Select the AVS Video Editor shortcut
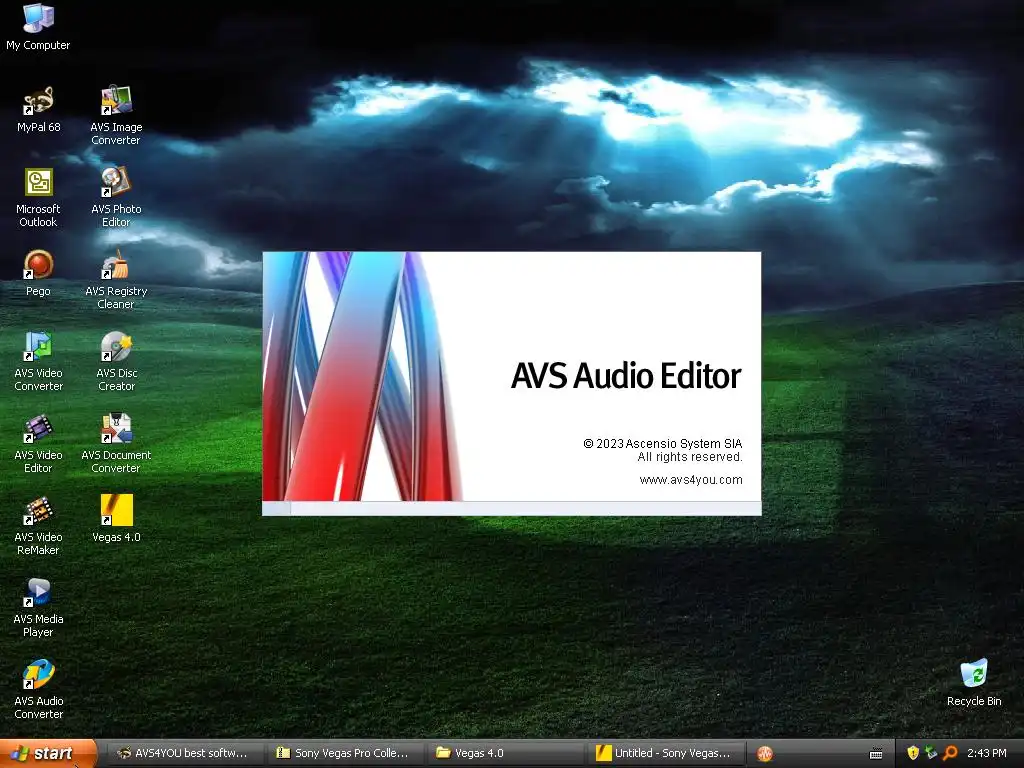This screenshot has height=768, width=1024. (x=38, y=443)
